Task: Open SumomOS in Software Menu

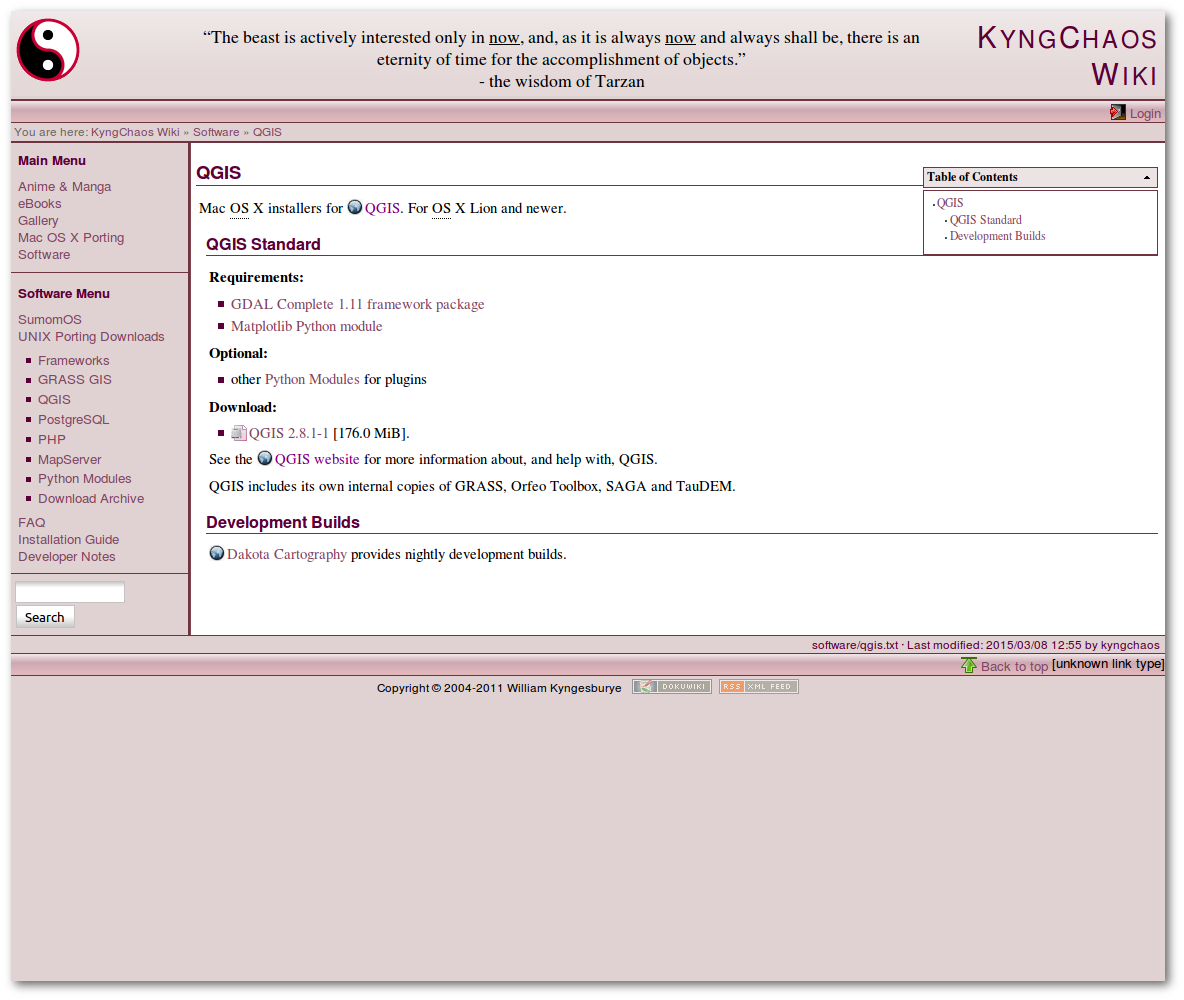Action: pos(50,320)
